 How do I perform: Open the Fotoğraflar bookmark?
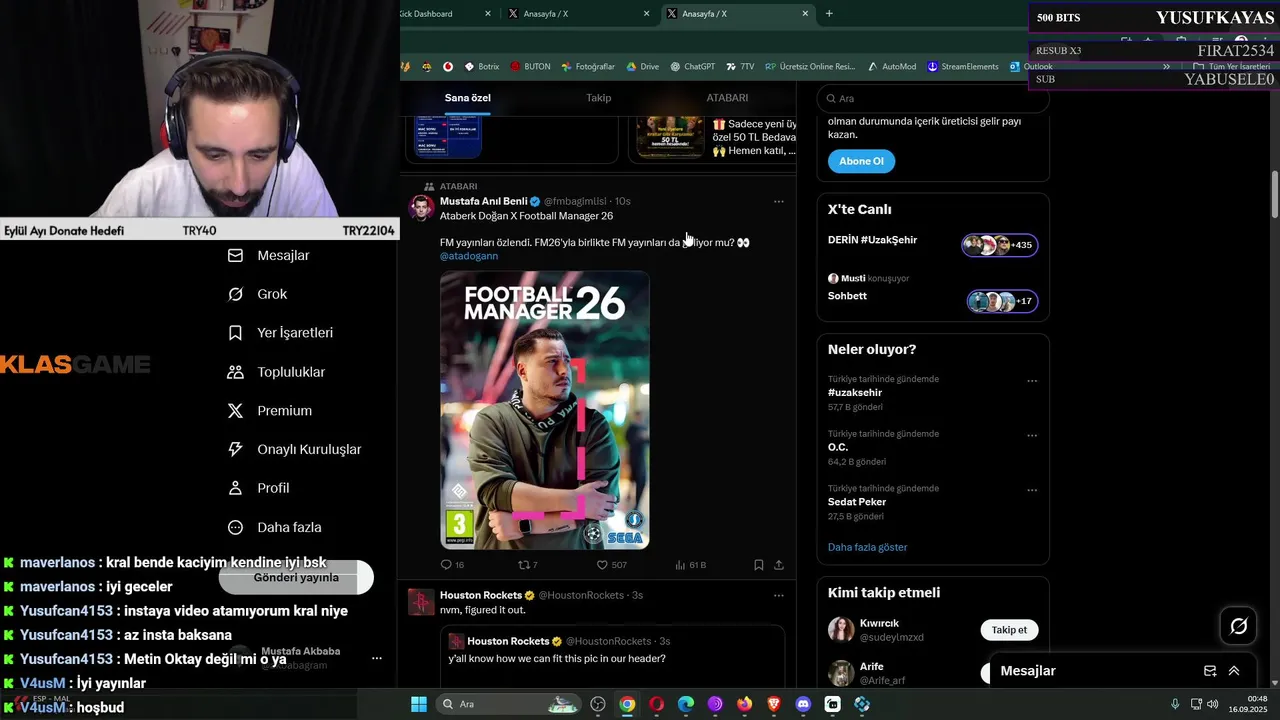(588, 67)
